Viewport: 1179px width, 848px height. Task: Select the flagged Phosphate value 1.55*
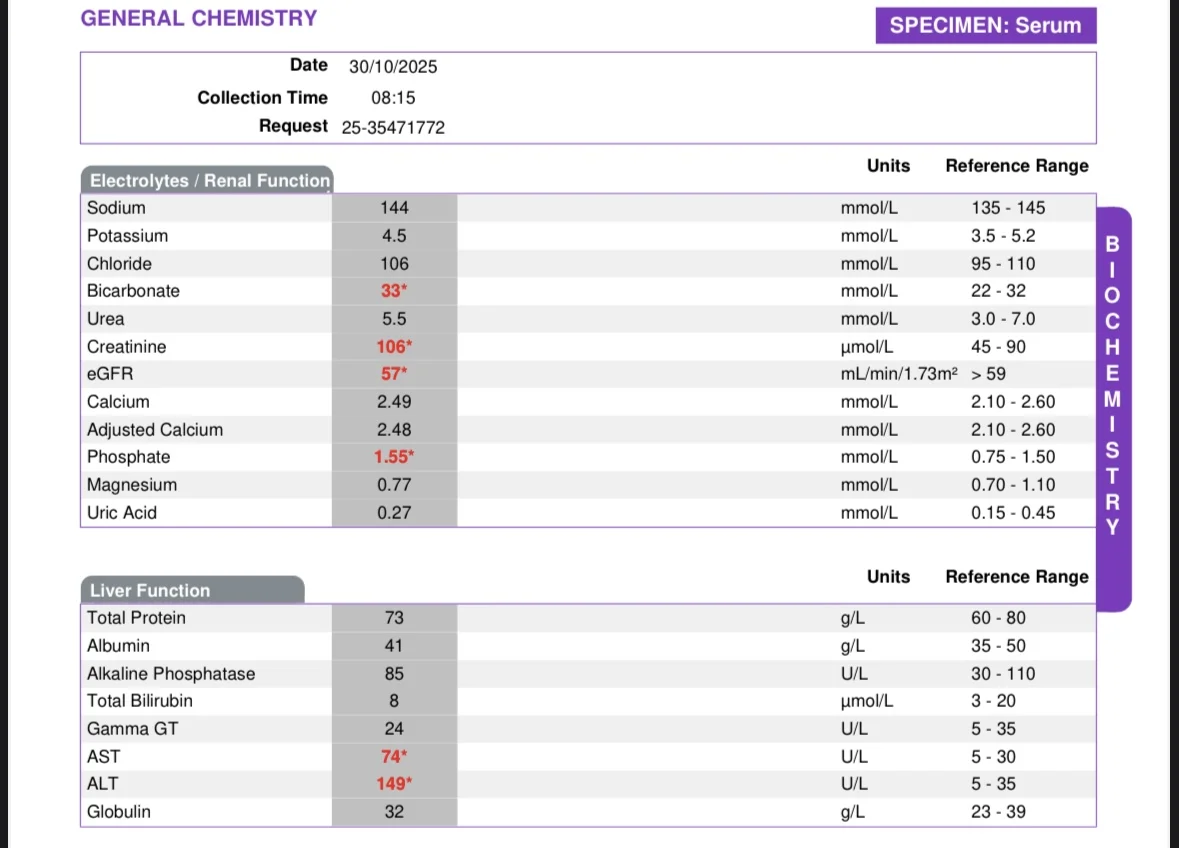[394, 457]
